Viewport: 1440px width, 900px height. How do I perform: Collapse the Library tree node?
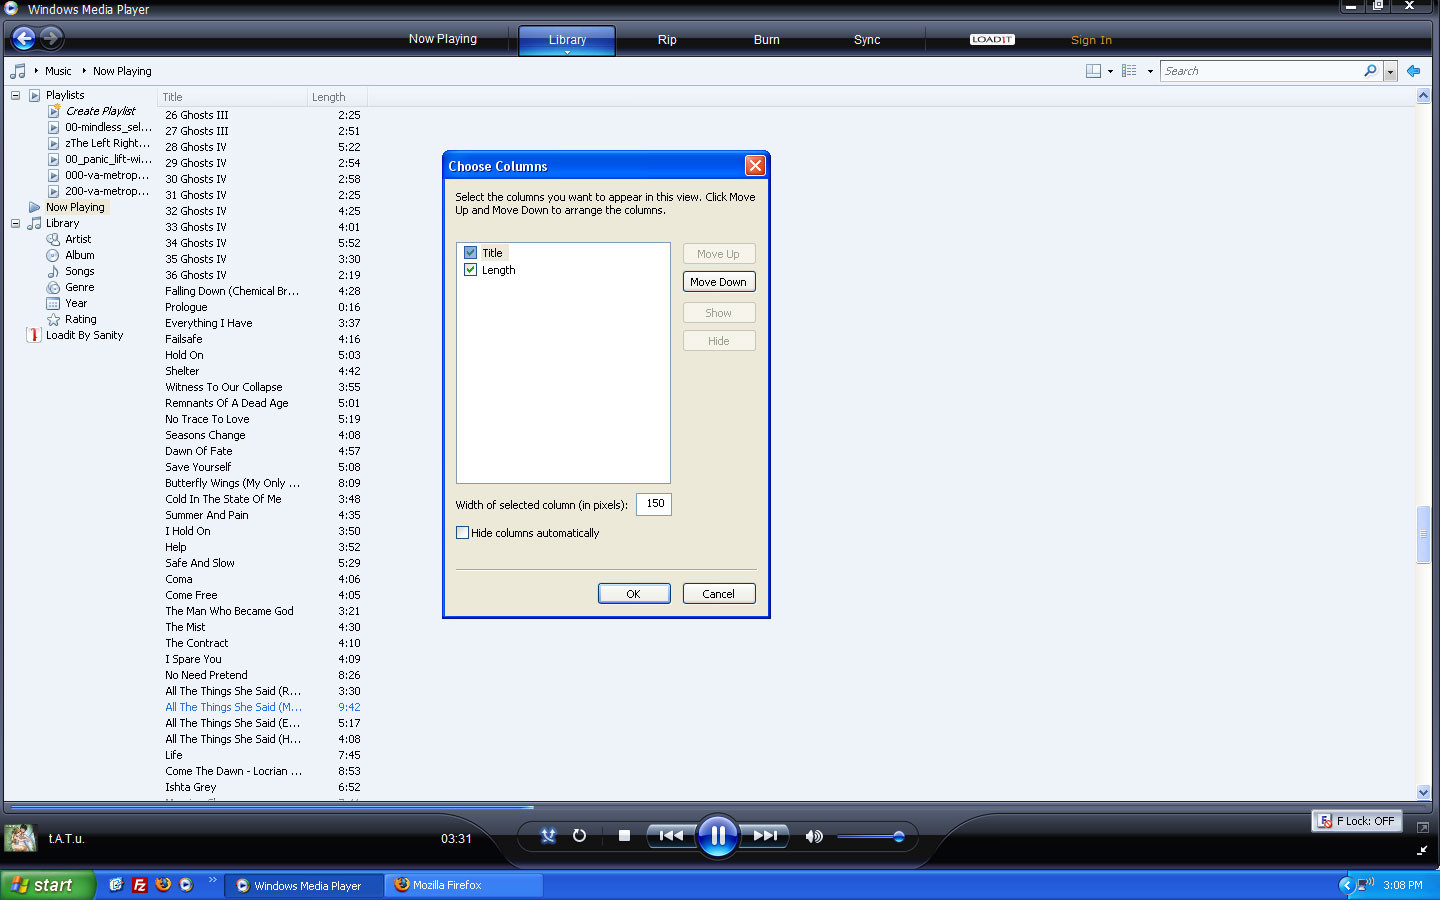(15, 223)
